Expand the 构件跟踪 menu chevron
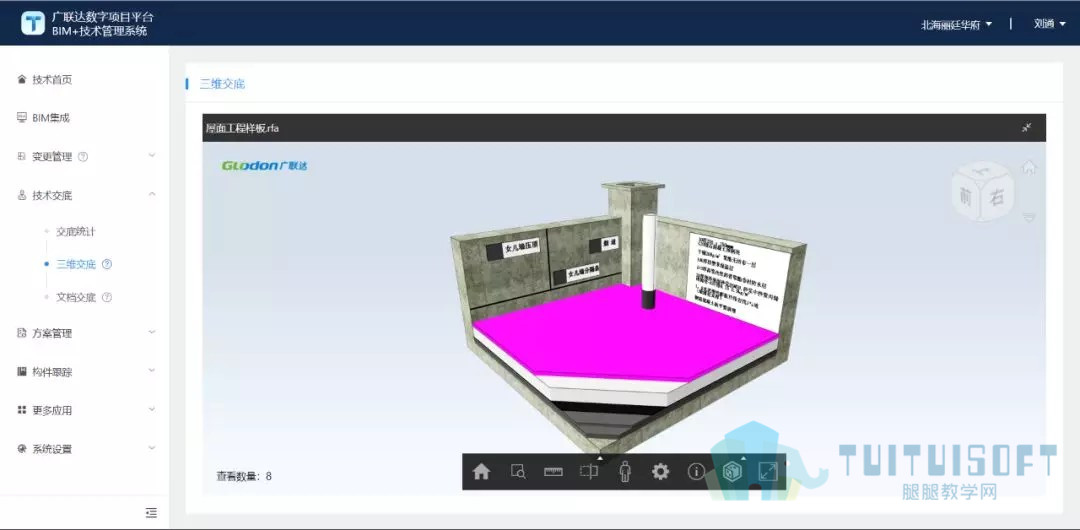Screen dimensions: 1080x530 coord(152,371)
